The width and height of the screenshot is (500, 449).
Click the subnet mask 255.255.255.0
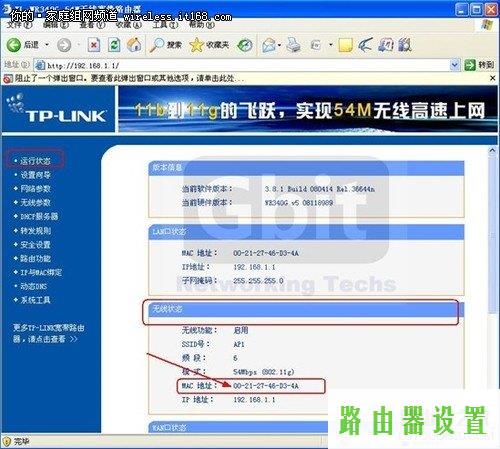pyautogui.click(x=258, y=281)
